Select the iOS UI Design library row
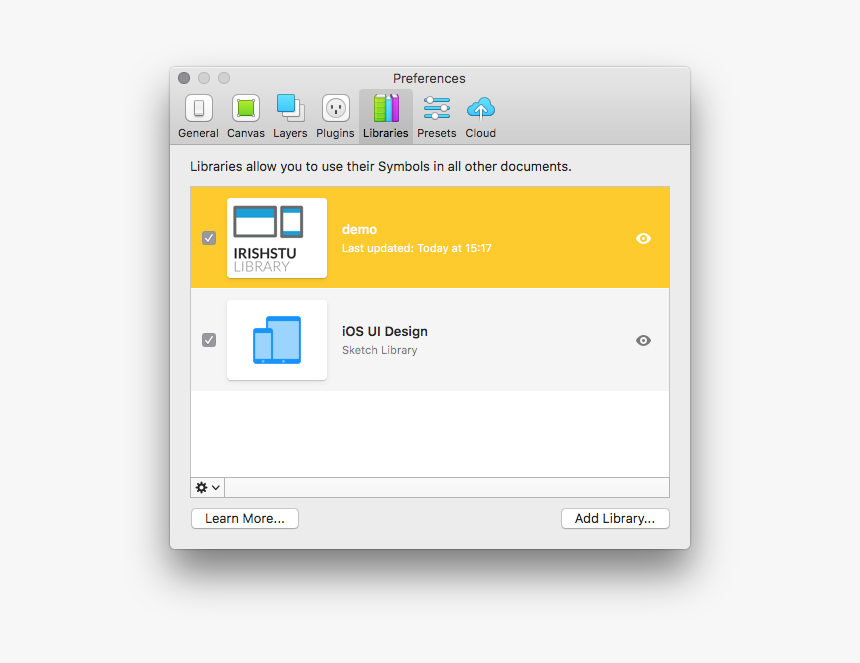Screen dimensions: 860x663 [x=480, y=340]
